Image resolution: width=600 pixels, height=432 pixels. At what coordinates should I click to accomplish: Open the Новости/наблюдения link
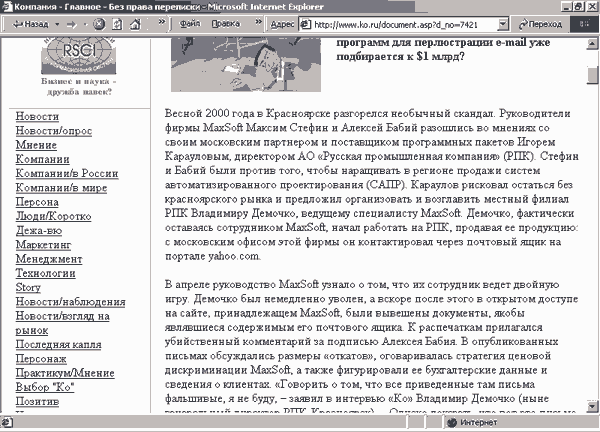coord(70,302)
